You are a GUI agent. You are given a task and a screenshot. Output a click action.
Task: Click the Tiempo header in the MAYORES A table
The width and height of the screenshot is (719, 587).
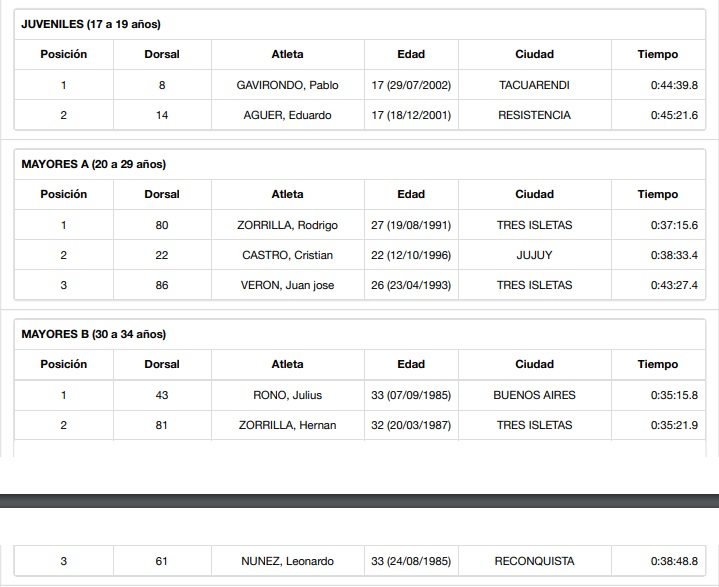coord(657,194)
